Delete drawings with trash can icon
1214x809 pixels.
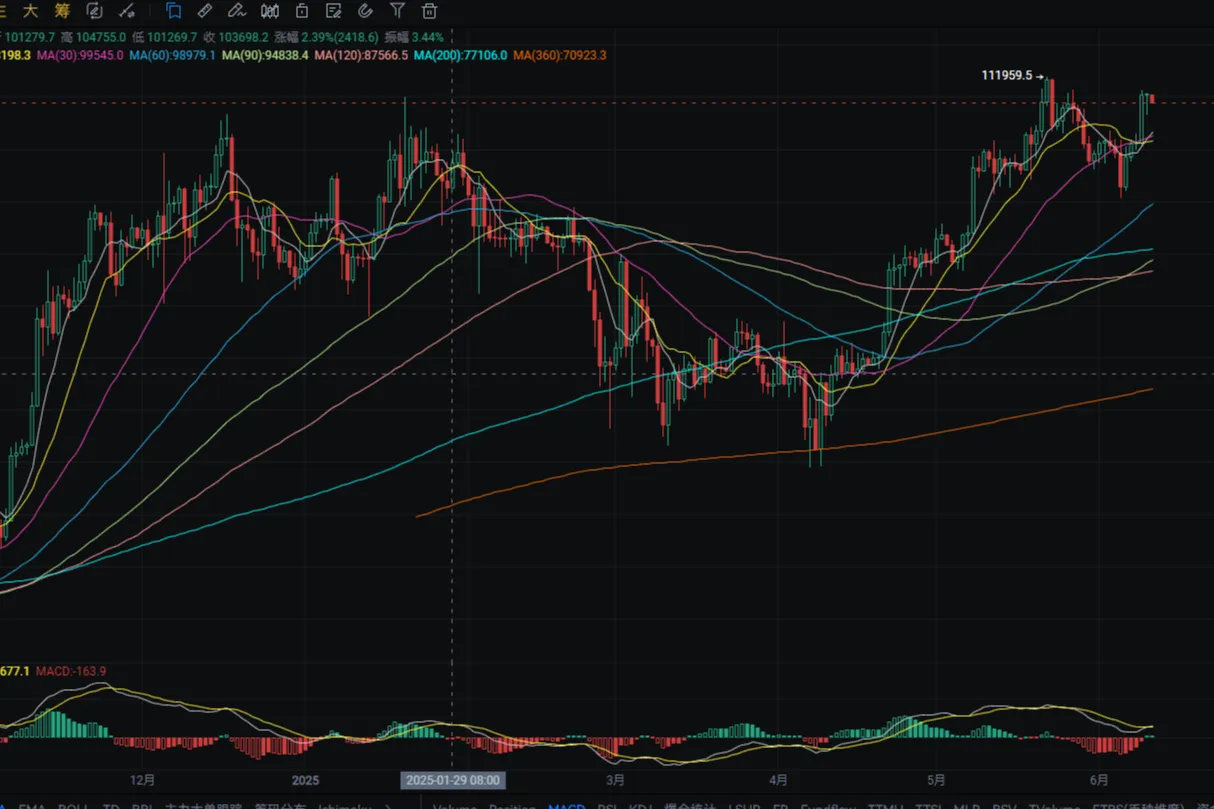[x=429, y=11]
